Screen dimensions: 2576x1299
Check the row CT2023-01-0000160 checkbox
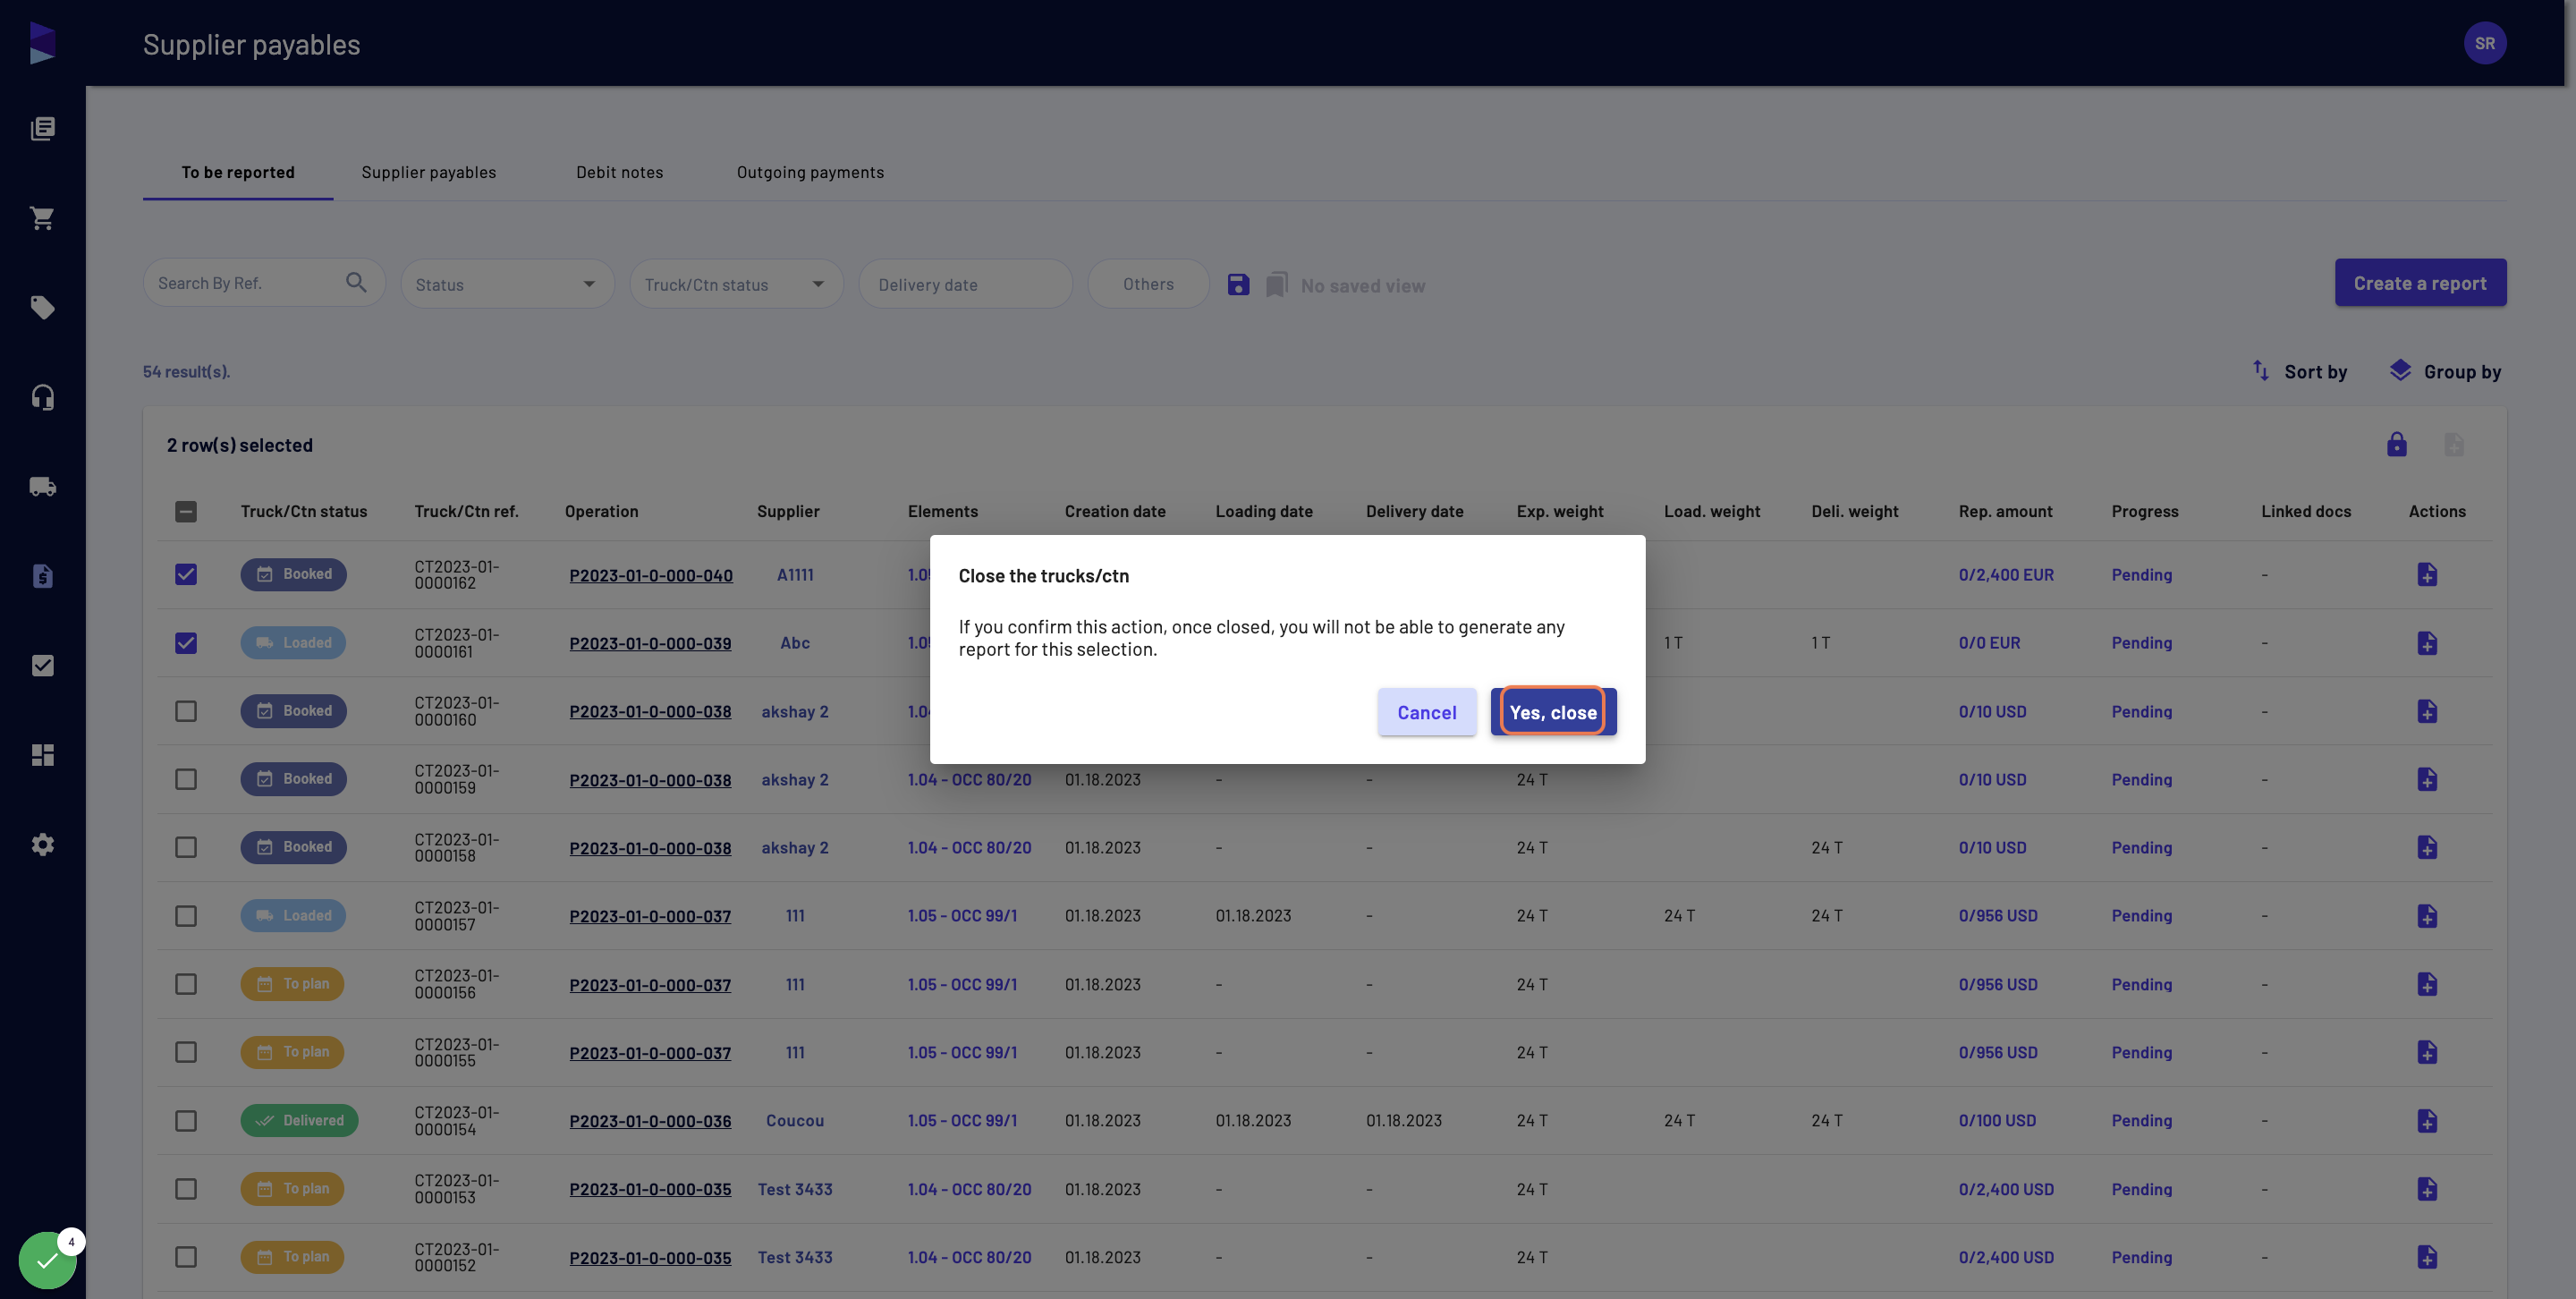tap(186, 711)
